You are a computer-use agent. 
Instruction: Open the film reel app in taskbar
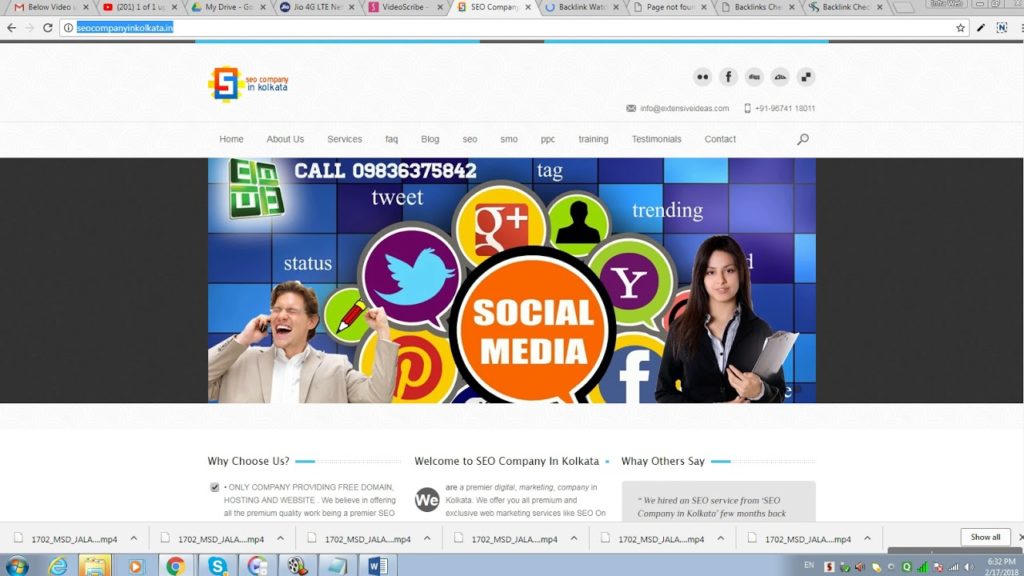pyautogui.click(x=297, y=566)
